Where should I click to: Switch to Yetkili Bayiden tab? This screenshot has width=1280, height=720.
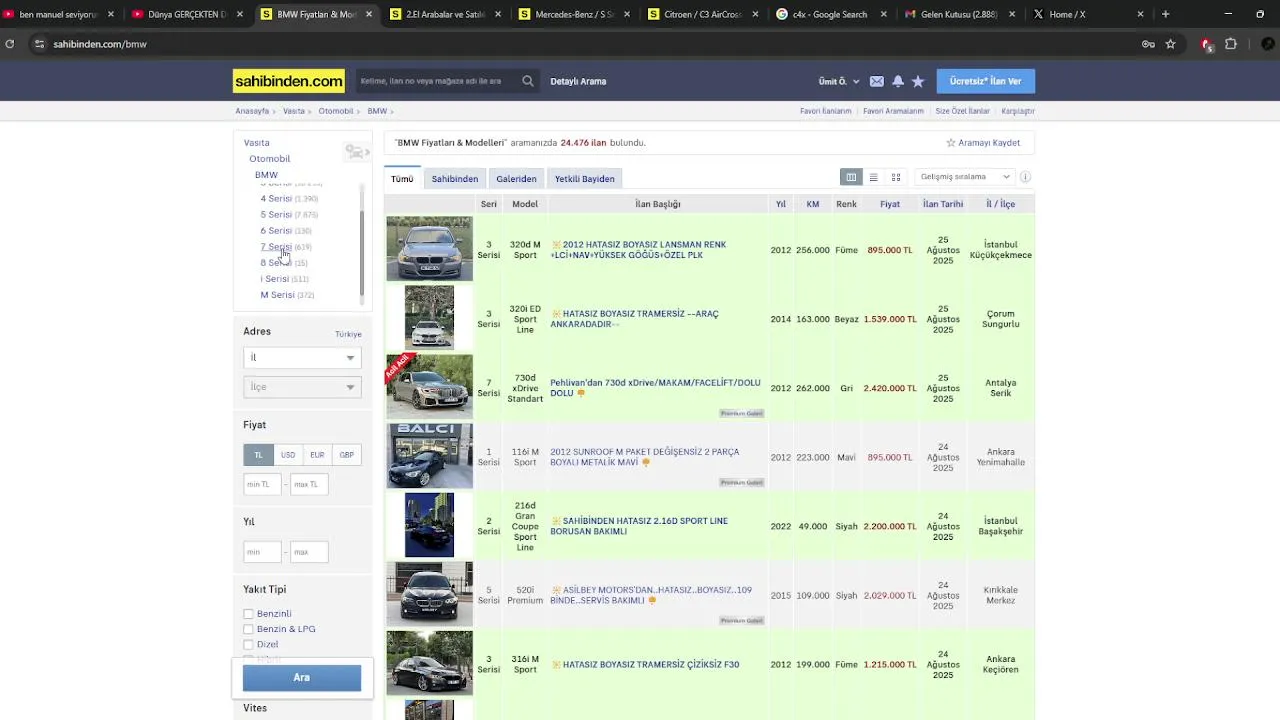(x=585, y=179)
